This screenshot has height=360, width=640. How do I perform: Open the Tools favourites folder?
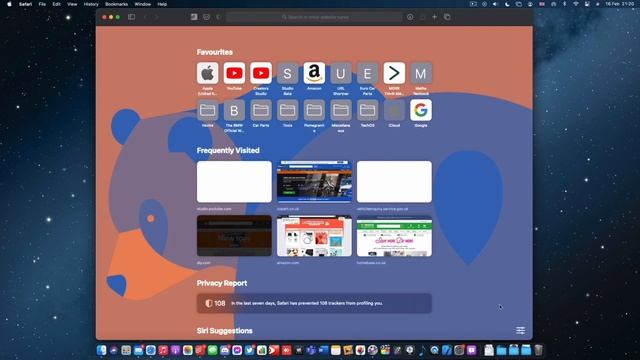point(287,110)
